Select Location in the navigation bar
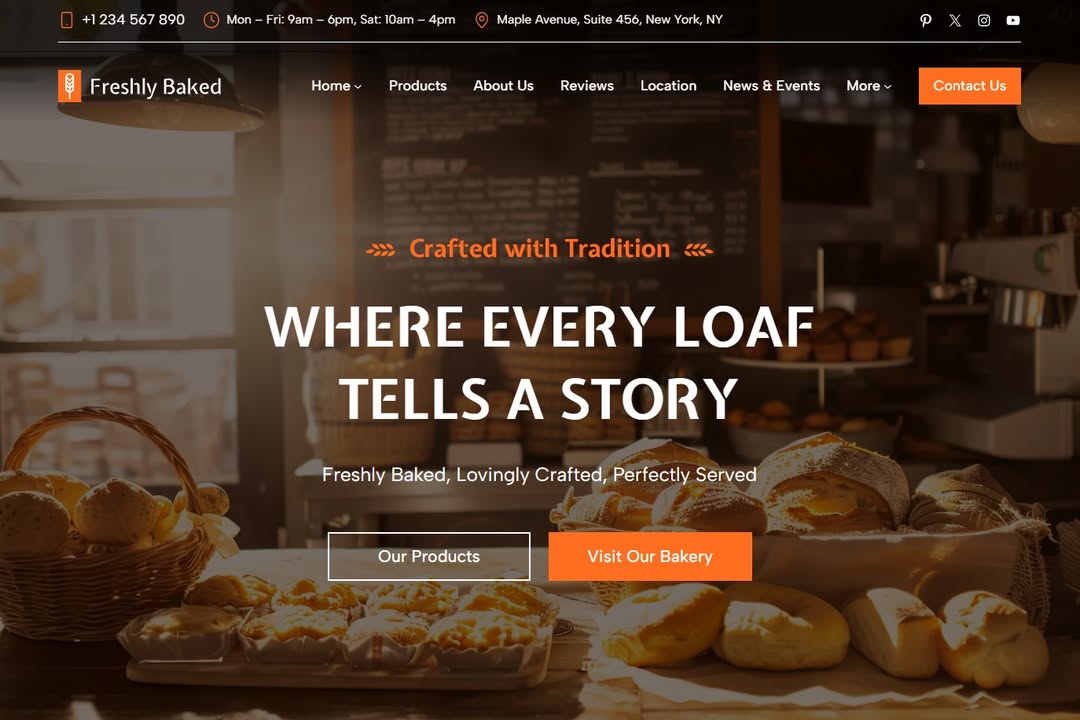The image size is (1080, 720). pos(668,85)
